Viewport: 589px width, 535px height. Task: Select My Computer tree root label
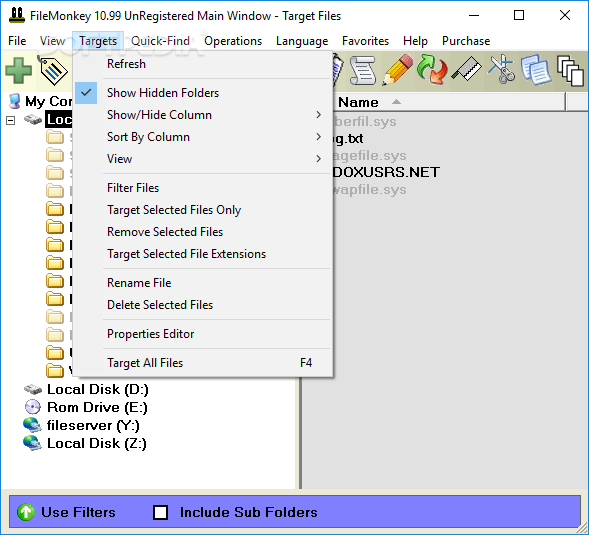pos(48,101)
